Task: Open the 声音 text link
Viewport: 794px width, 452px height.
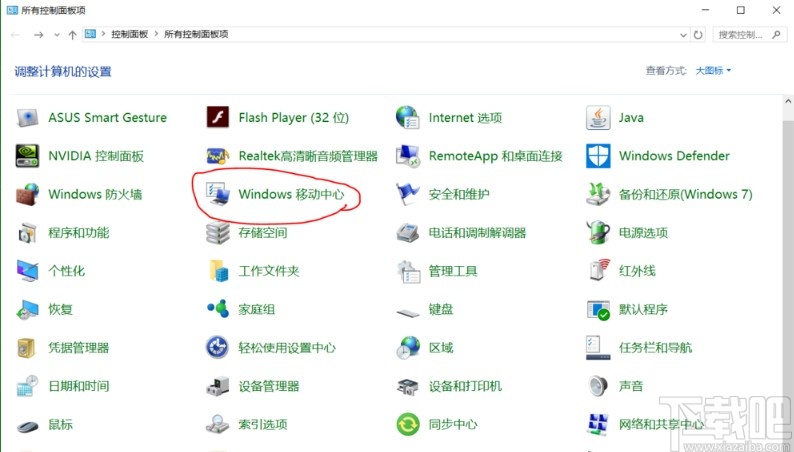Action: point(631,386)
